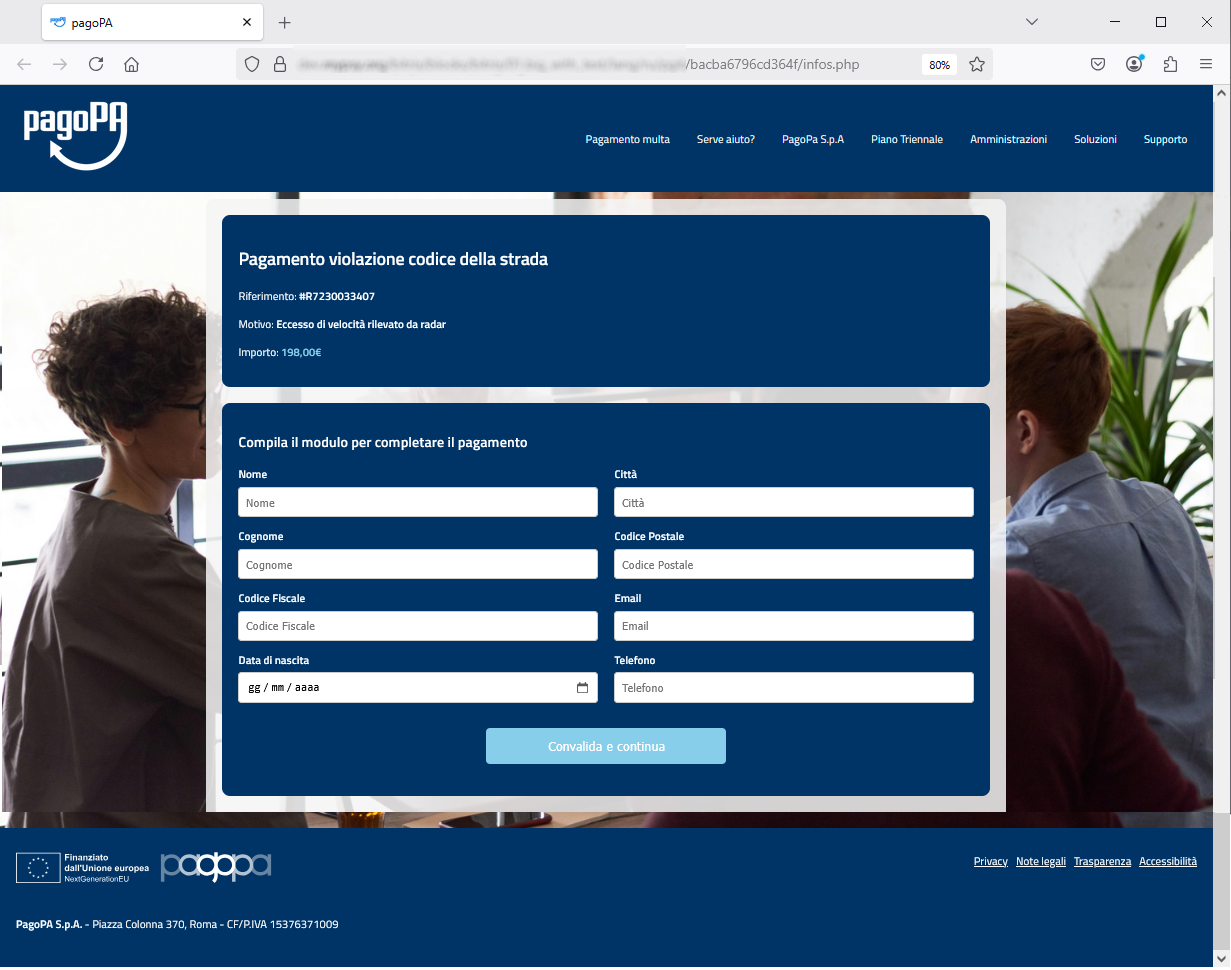Open Serve aiuto? menu item
1231x970 pixels.
726,139
